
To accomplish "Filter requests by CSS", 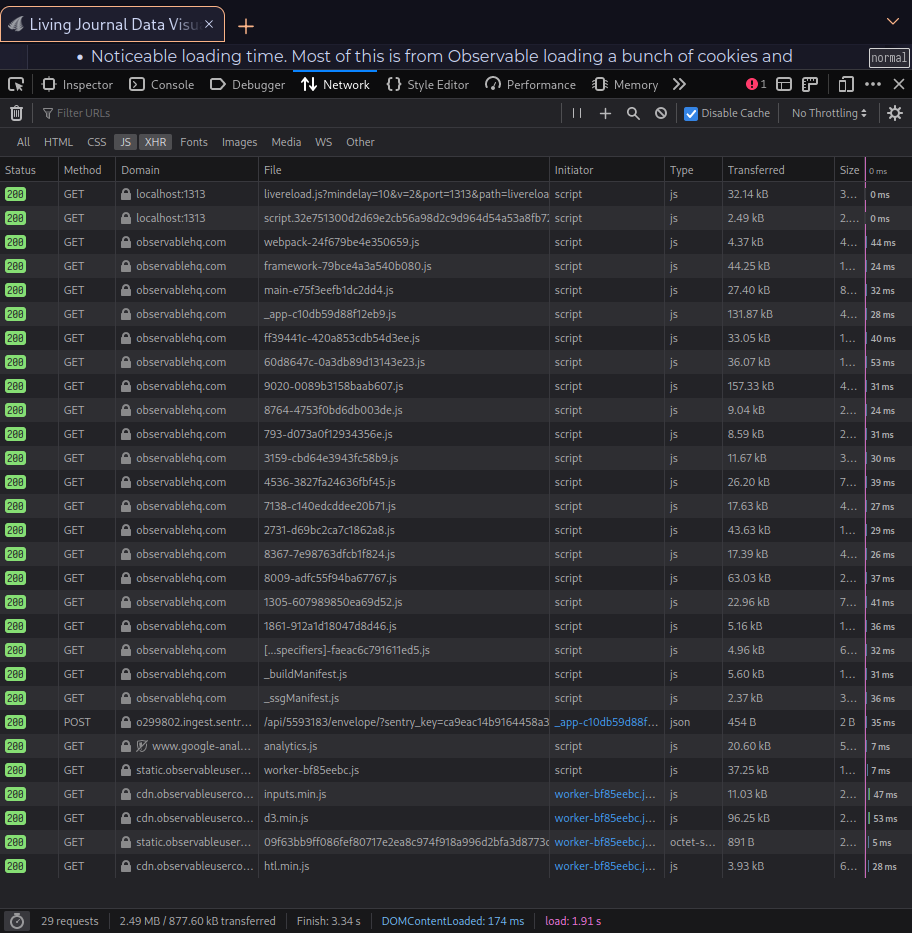I will [x=96, y=142].
